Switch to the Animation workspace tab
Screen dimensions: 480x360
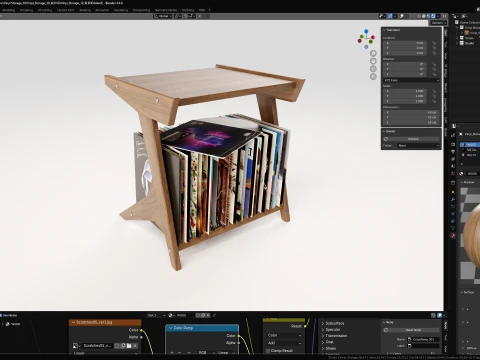[102, 10]
